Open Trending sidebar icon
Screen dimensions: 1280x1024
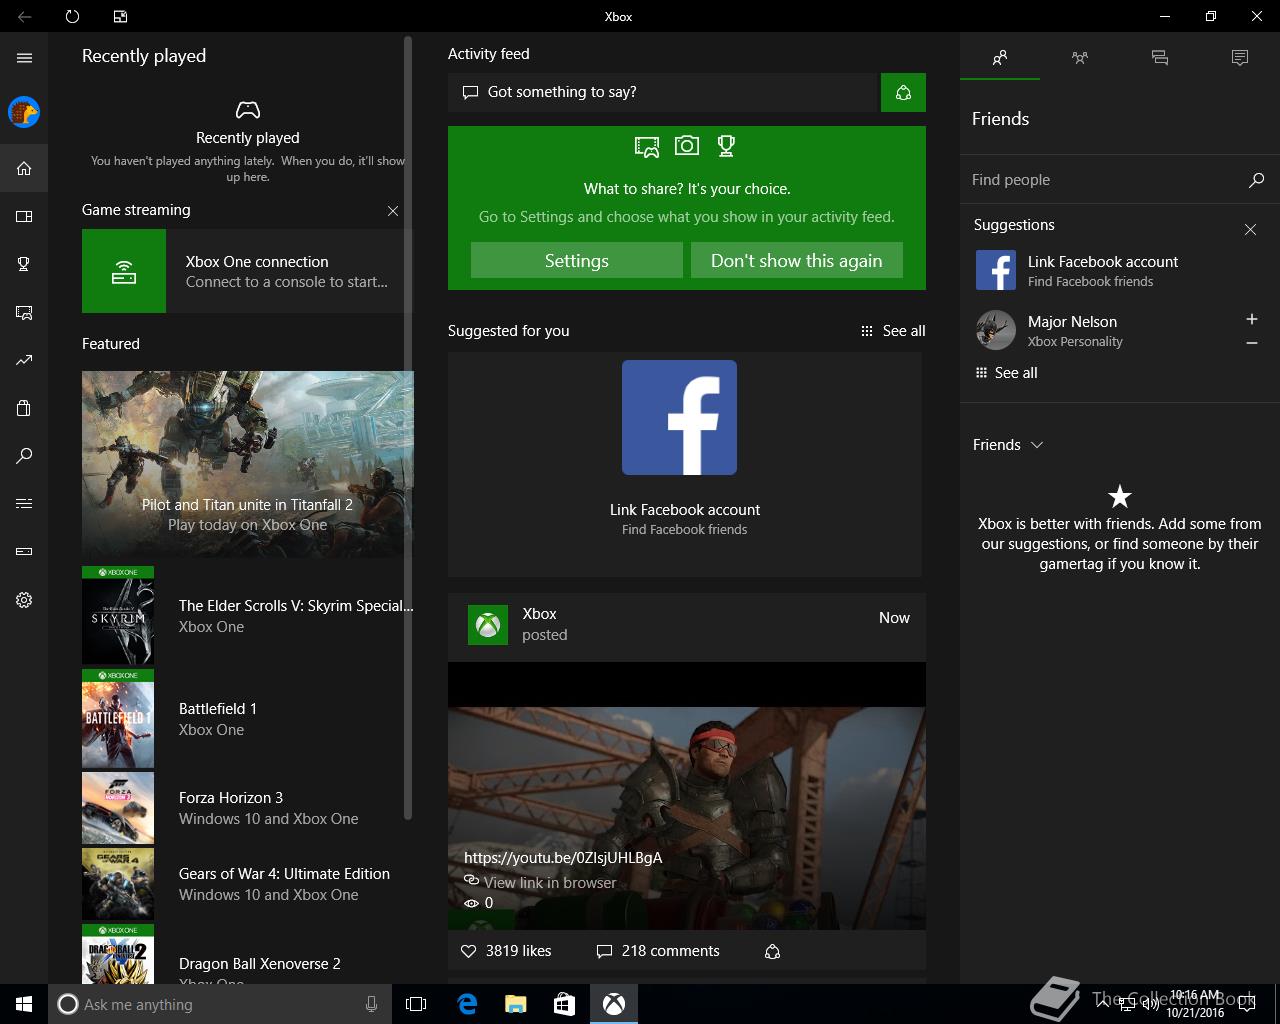coord(24,360)
